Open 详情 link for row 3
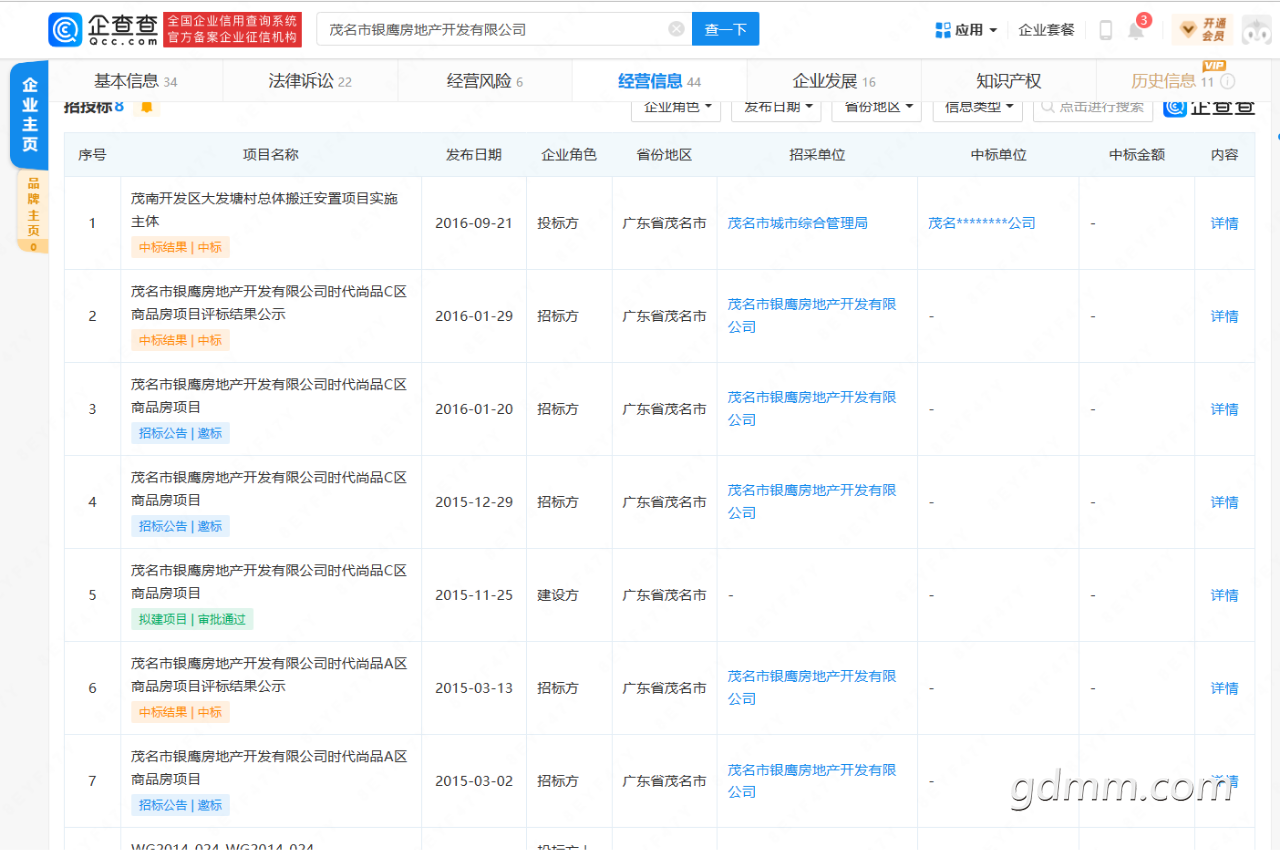The image size is (1280, 850). [1224, 409]
